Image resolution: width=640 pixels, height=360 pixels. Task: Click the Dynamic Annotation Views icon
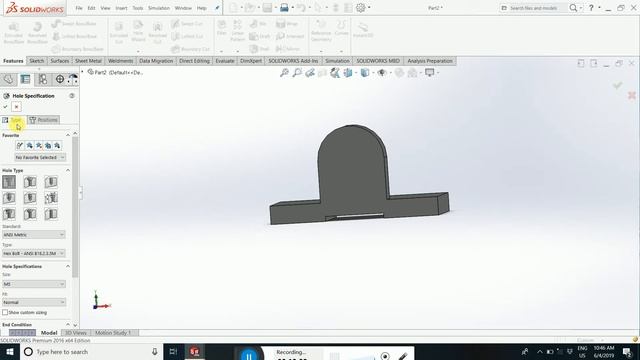pos(335,73)
